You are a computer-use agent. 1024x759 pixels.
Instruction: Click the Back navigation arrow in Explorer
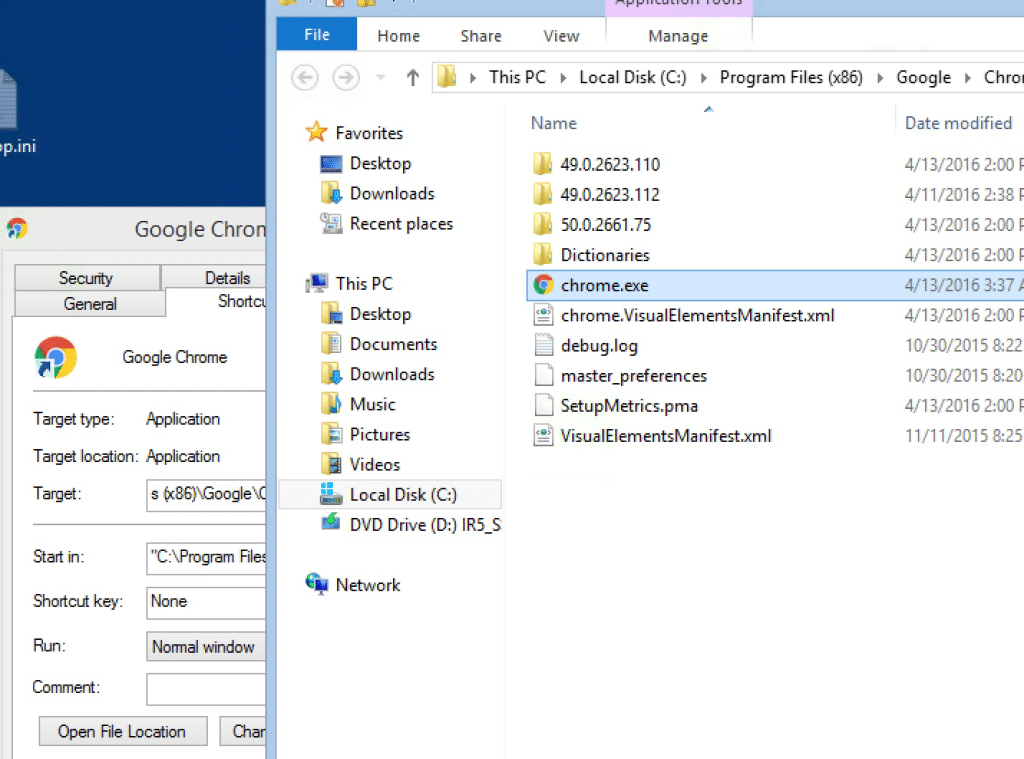click(304, 78)
